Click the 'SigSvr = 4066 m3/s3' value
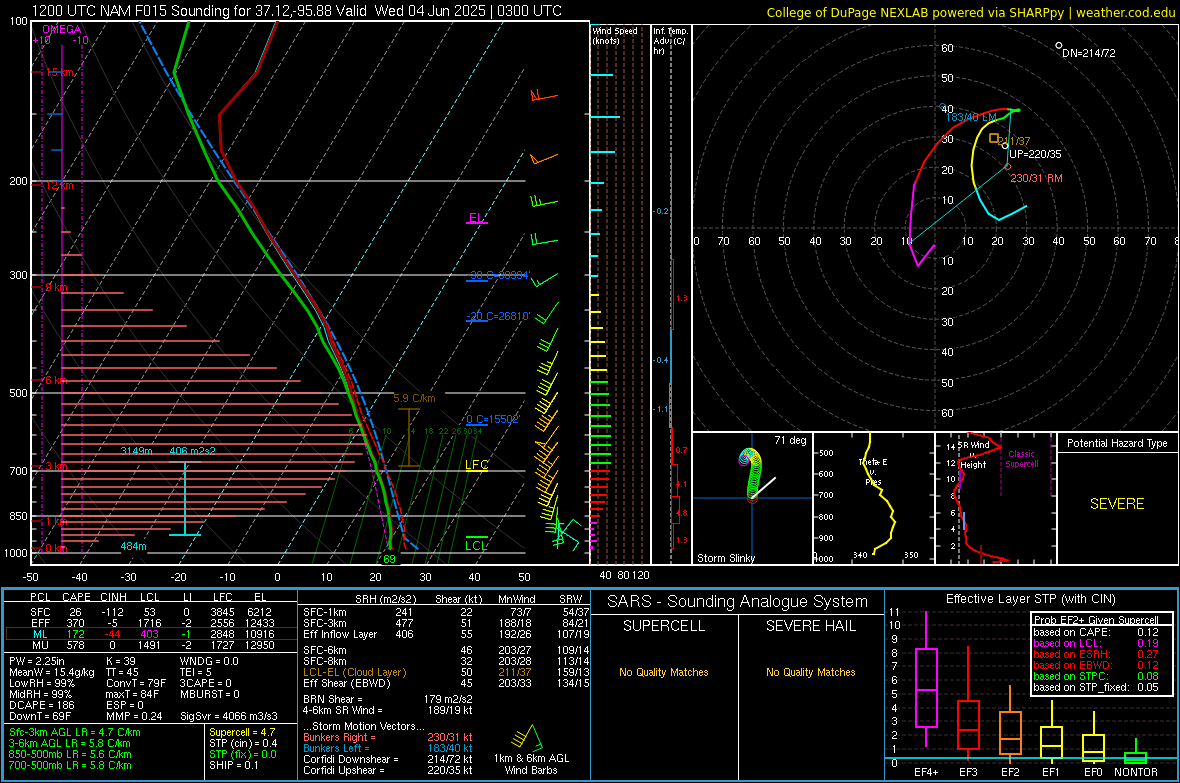The image size is (1180, 783). pos(229,716)
